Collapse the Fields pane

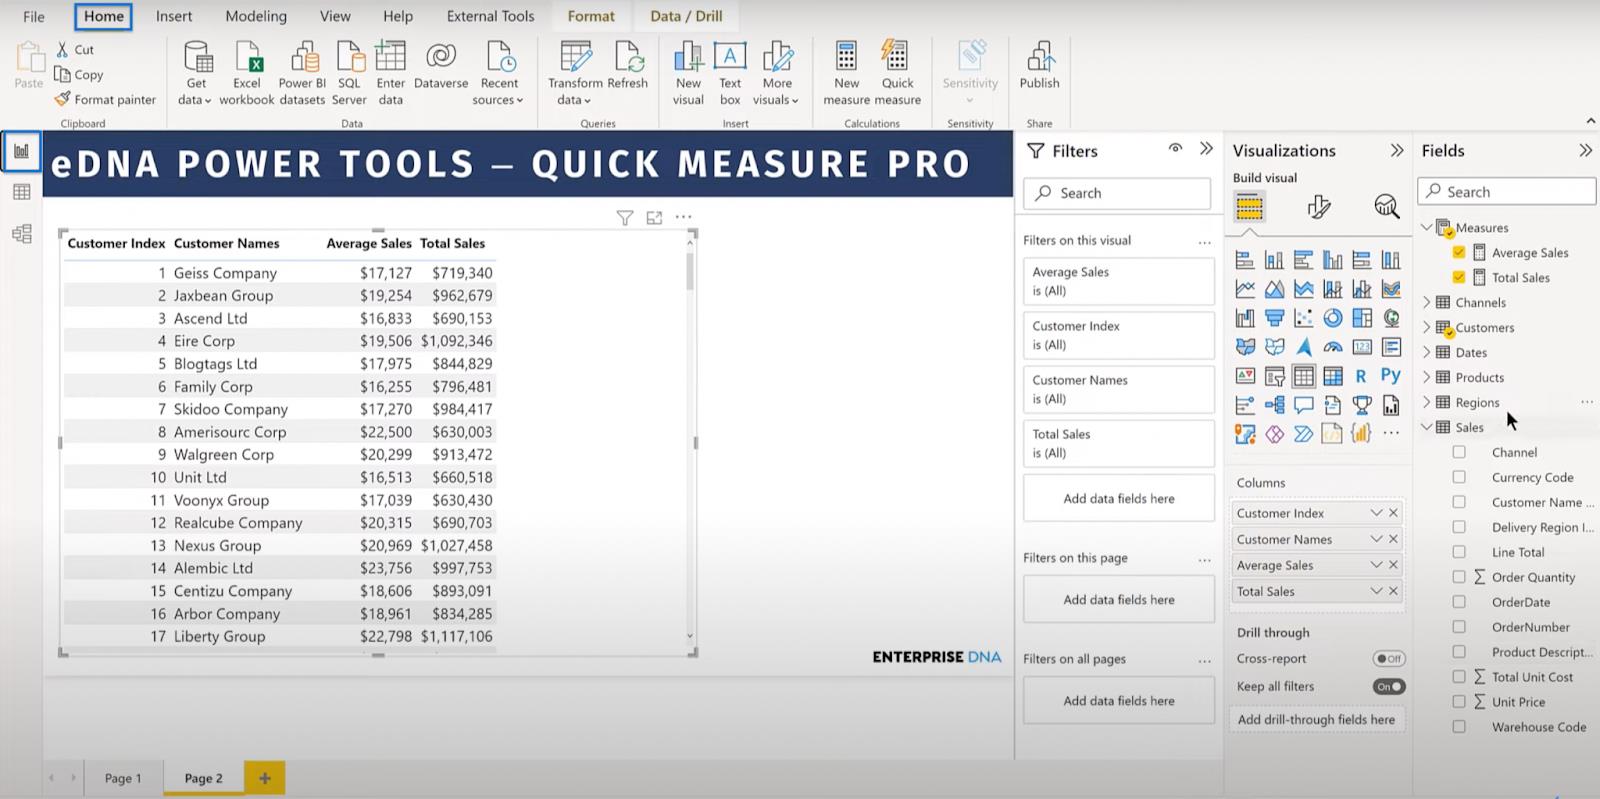click(1585, 150)
